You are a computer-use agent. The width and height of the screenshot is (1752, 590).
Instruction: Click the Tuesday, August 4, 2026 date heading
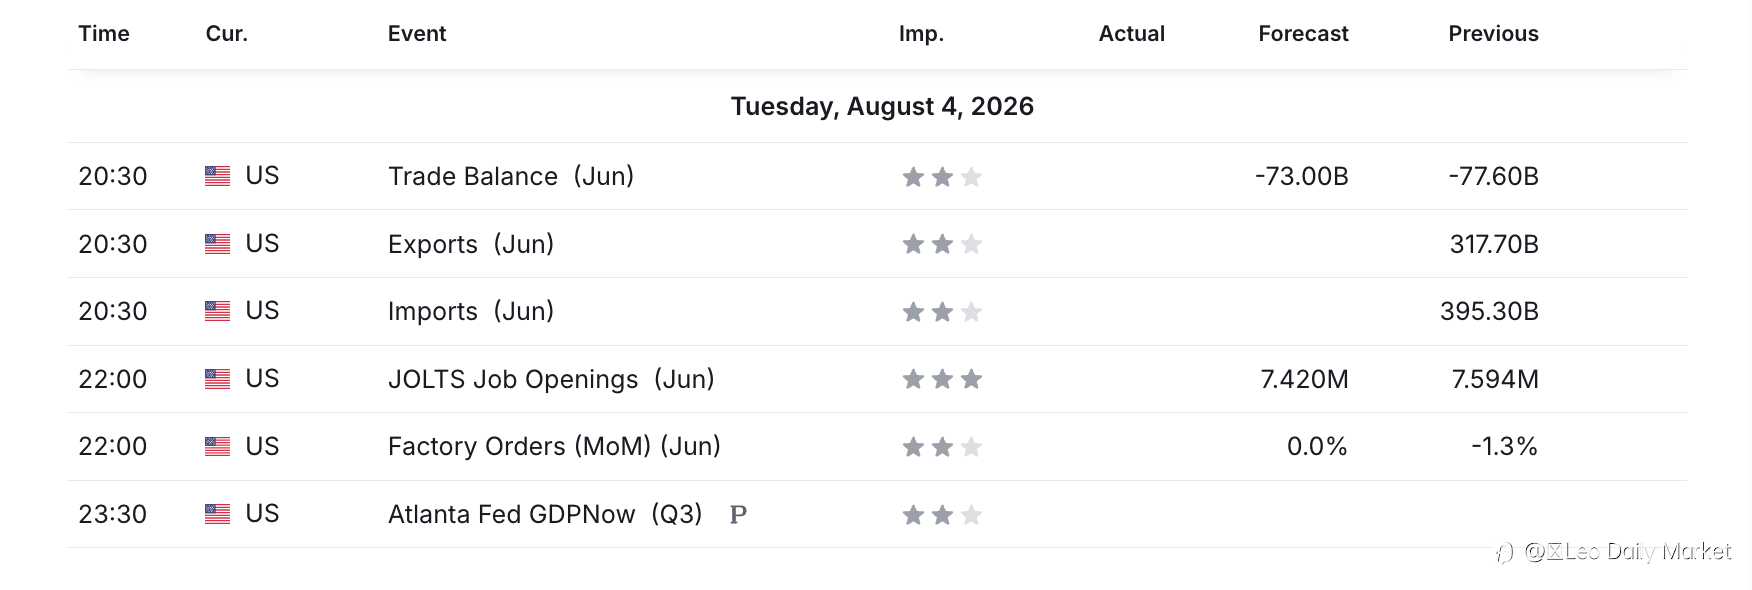click(x=882, y=106)
